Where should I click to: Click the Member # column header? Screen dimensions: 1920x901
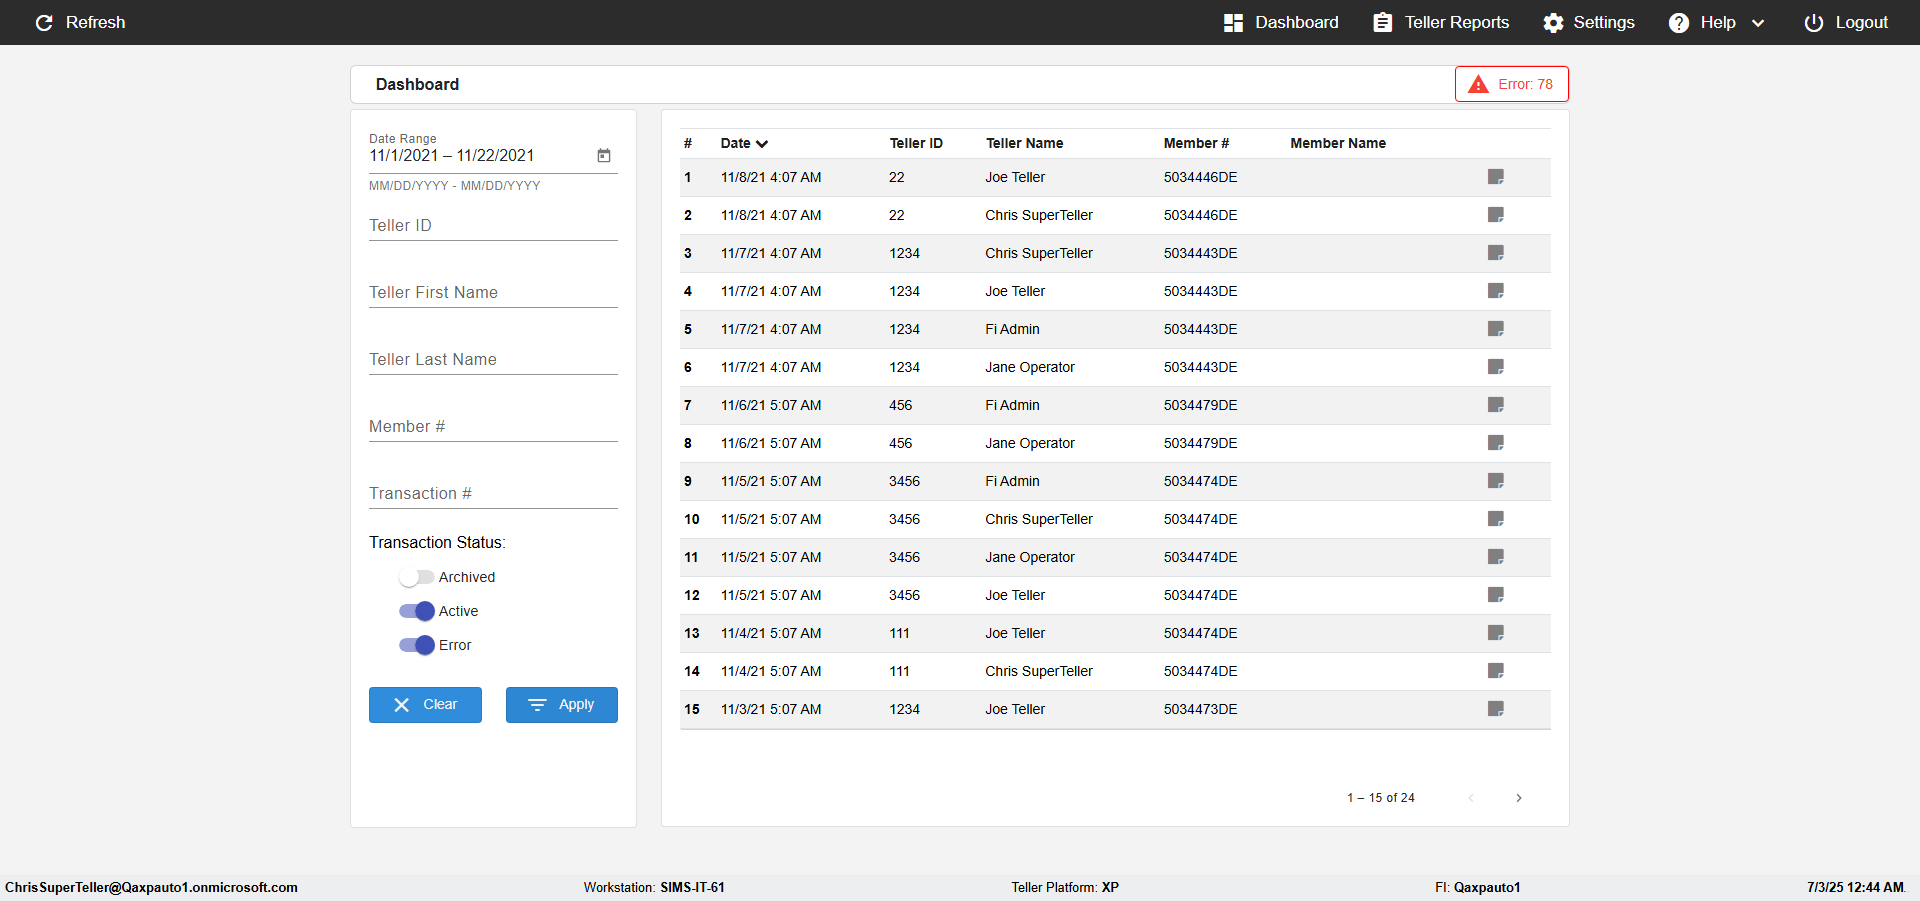click(x=1196, y=143)
